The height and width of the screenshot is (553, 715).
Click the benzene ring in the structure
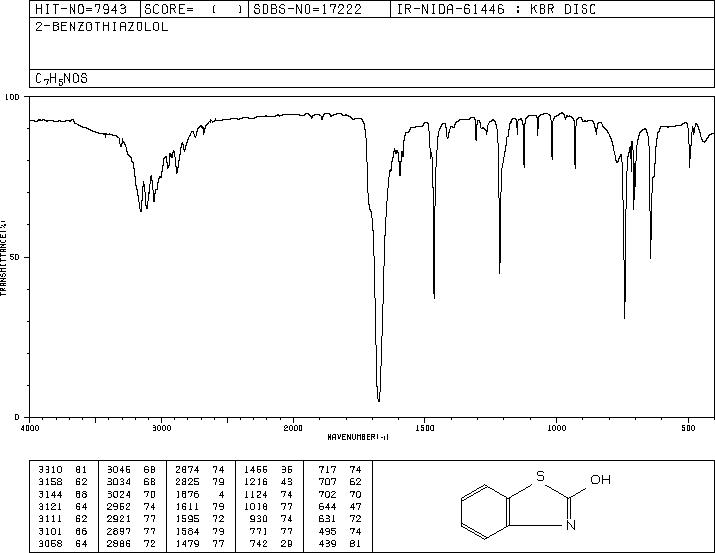pyautogui.click(x=484, y=512)
